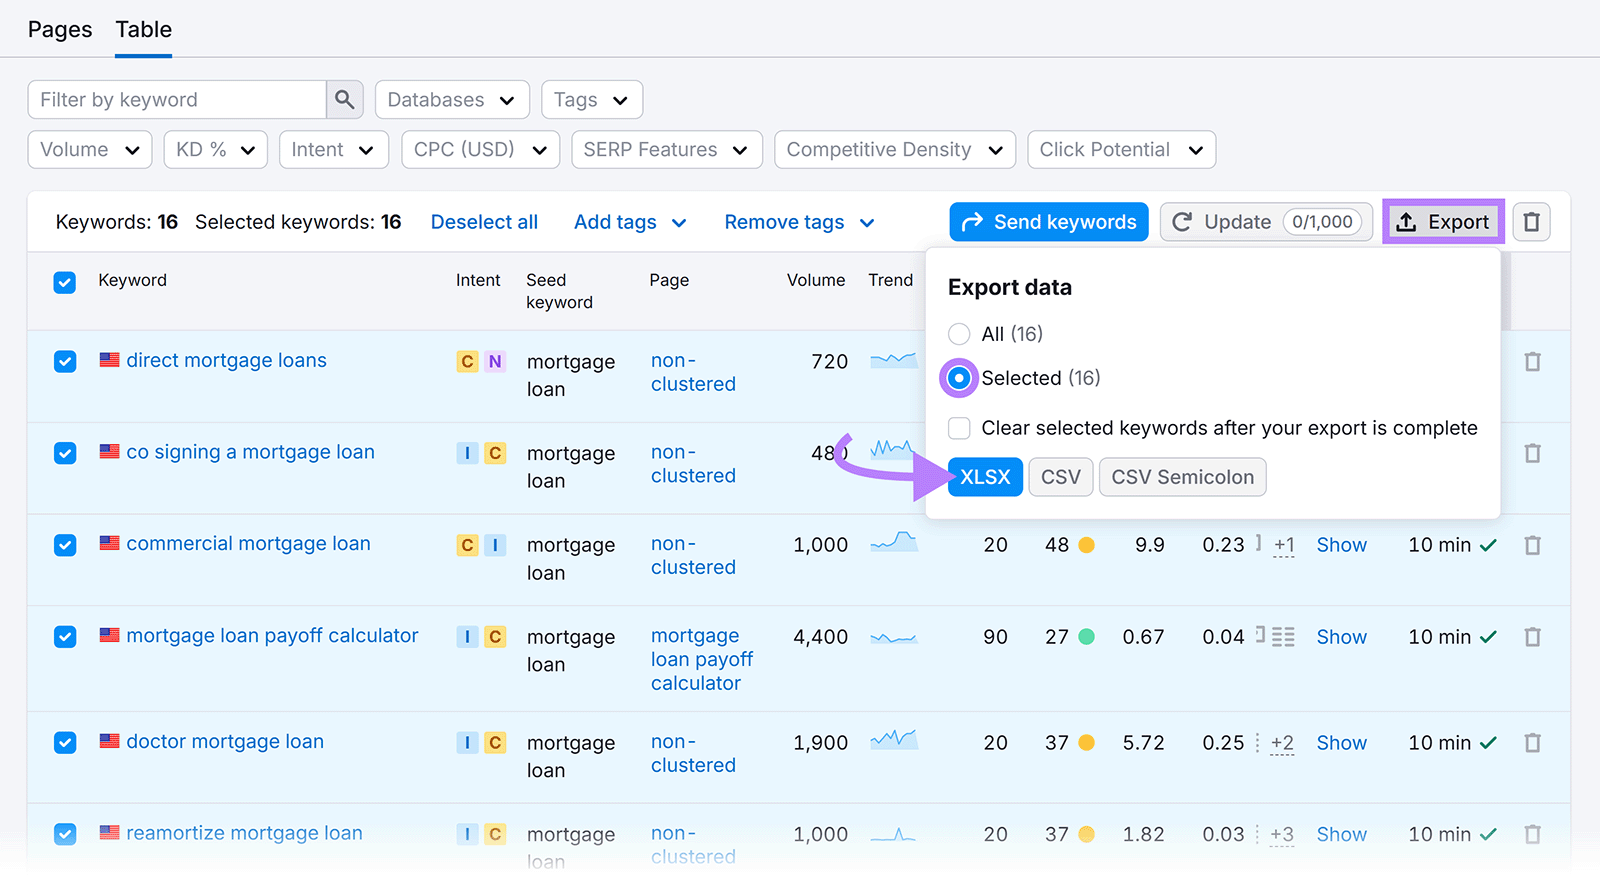
Task: Open the Competitive Density filter
Action: [x=894, y=150]
